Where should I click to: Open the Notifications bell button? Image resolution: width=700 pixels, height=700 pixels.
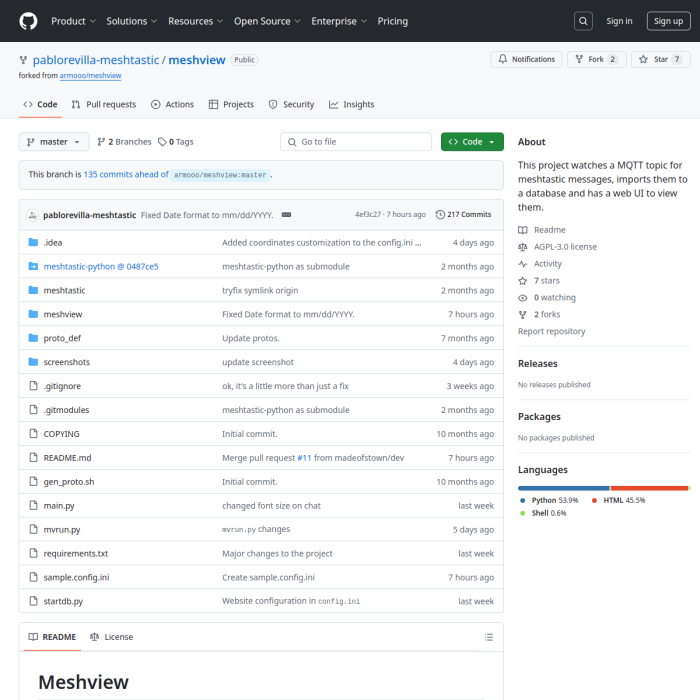coord(526,59)
